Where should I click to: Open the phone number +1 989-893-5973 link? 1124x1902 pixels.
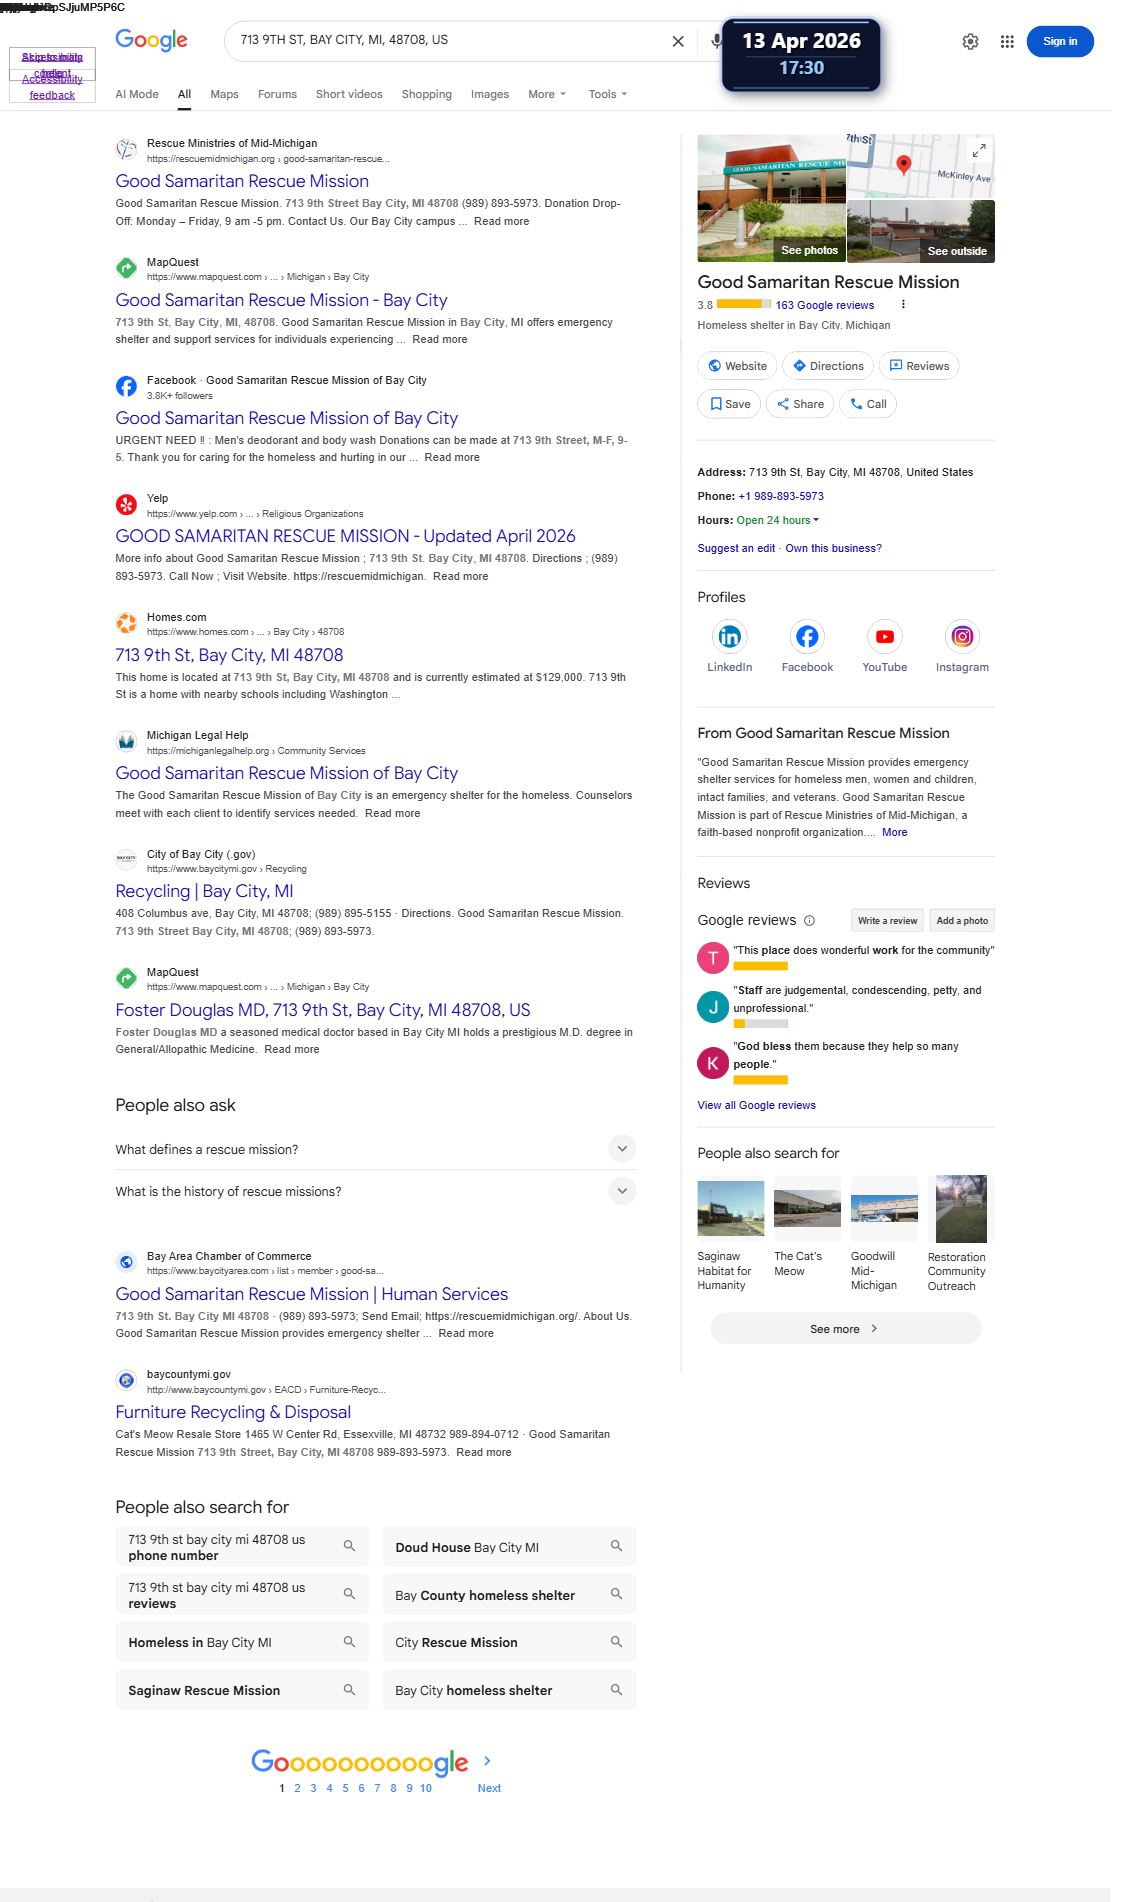[x=781, y=496]
